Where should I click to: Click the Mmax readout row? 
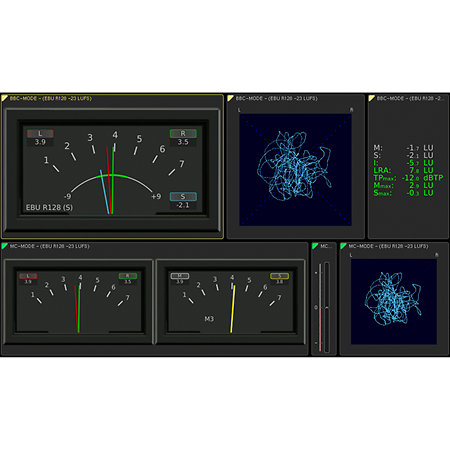click(x=403, y=185)
